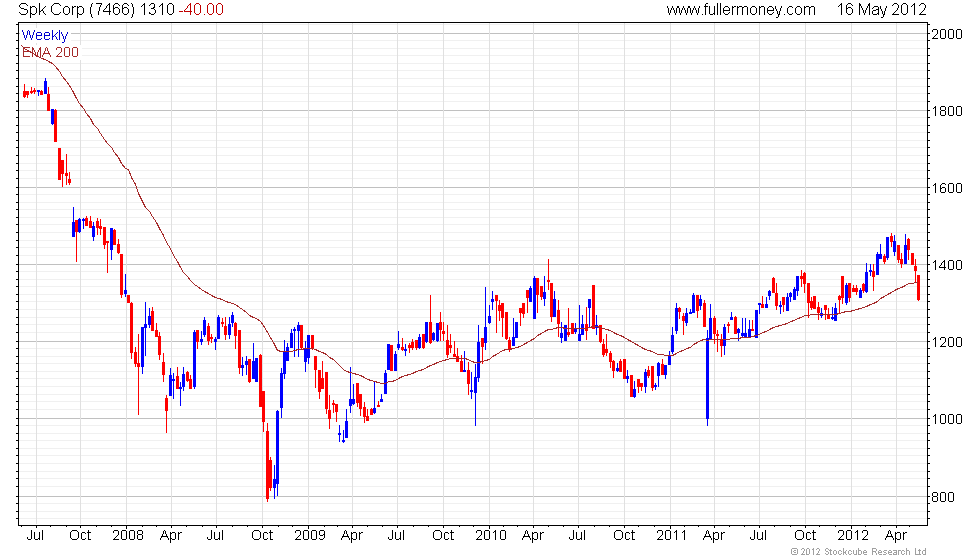Click the 1400 price axis label

[947, 265]
